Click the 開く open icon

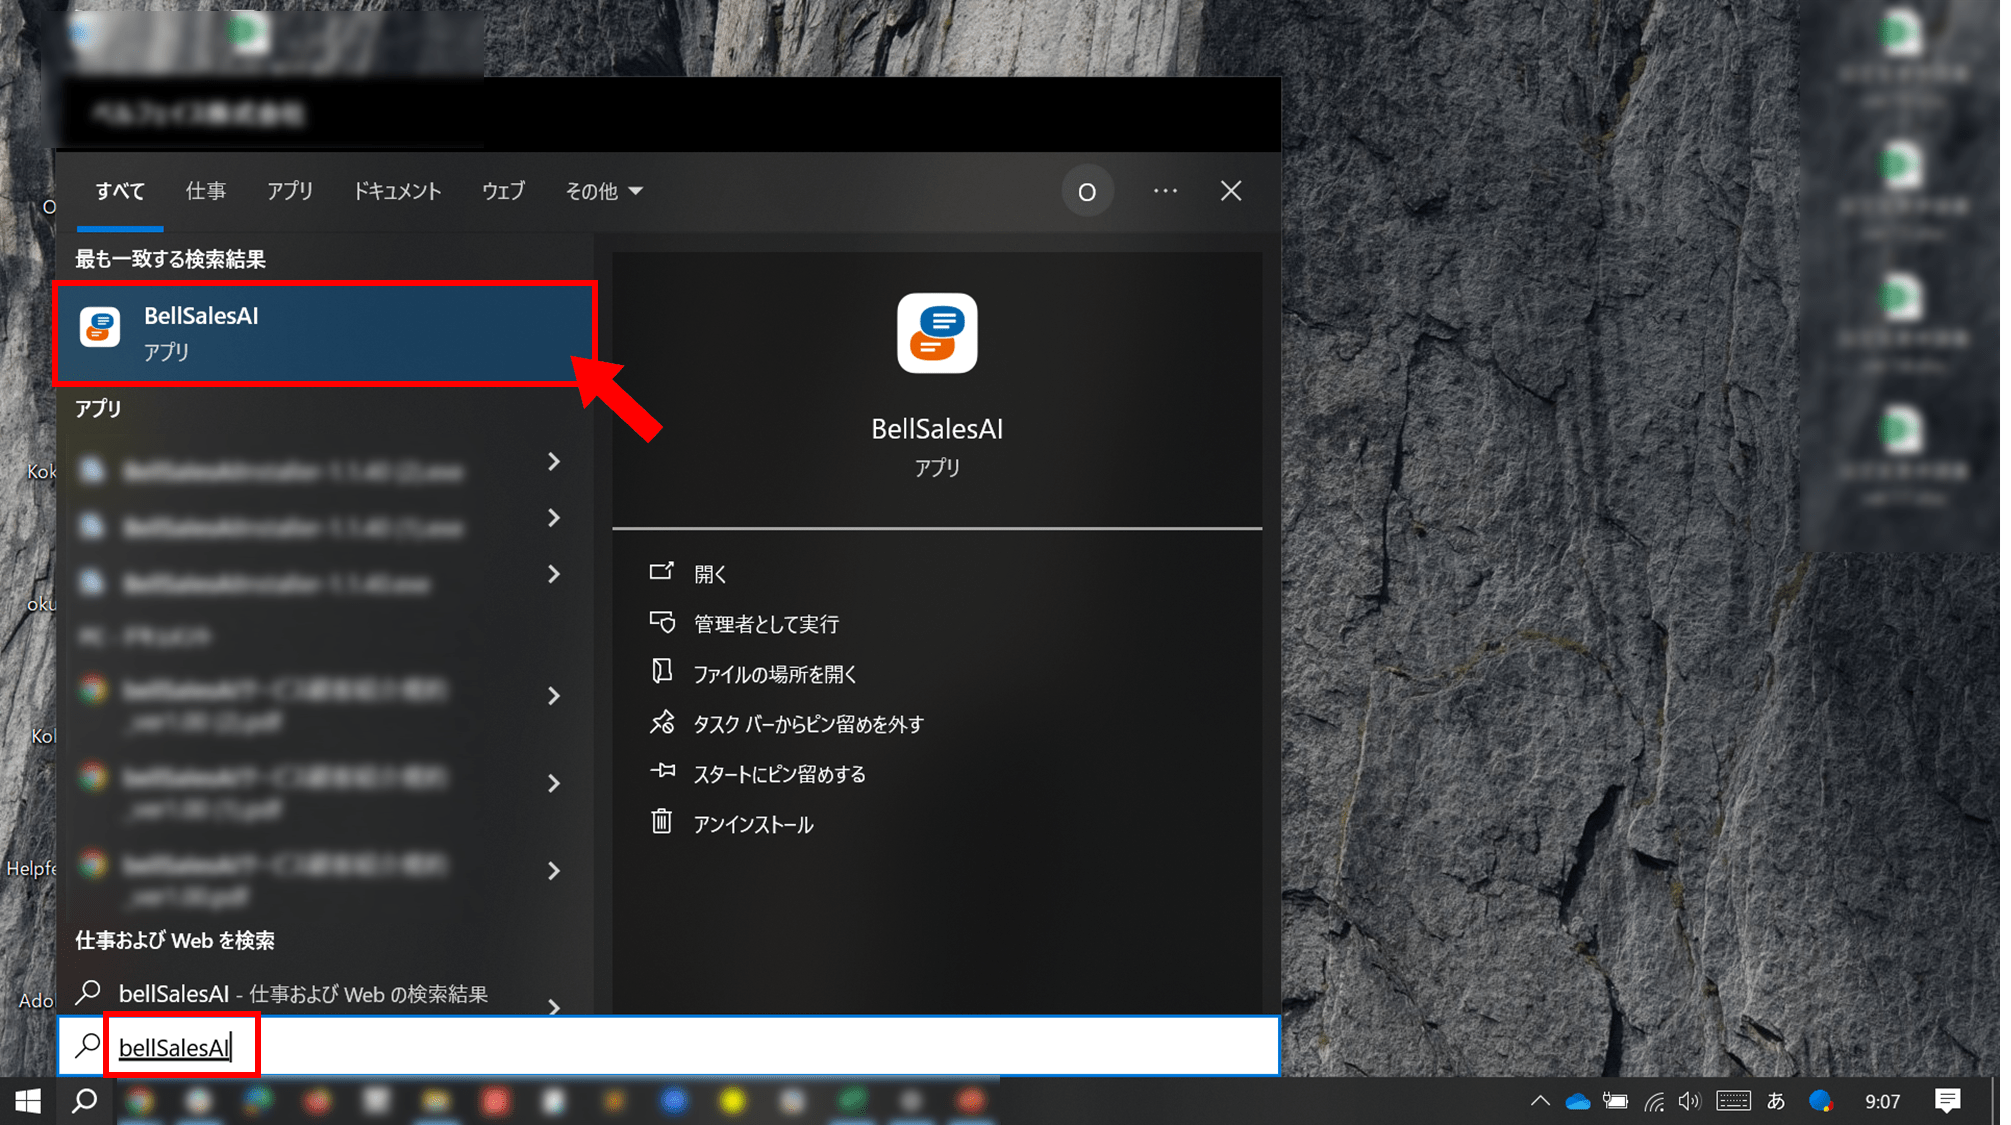[661, 571]
